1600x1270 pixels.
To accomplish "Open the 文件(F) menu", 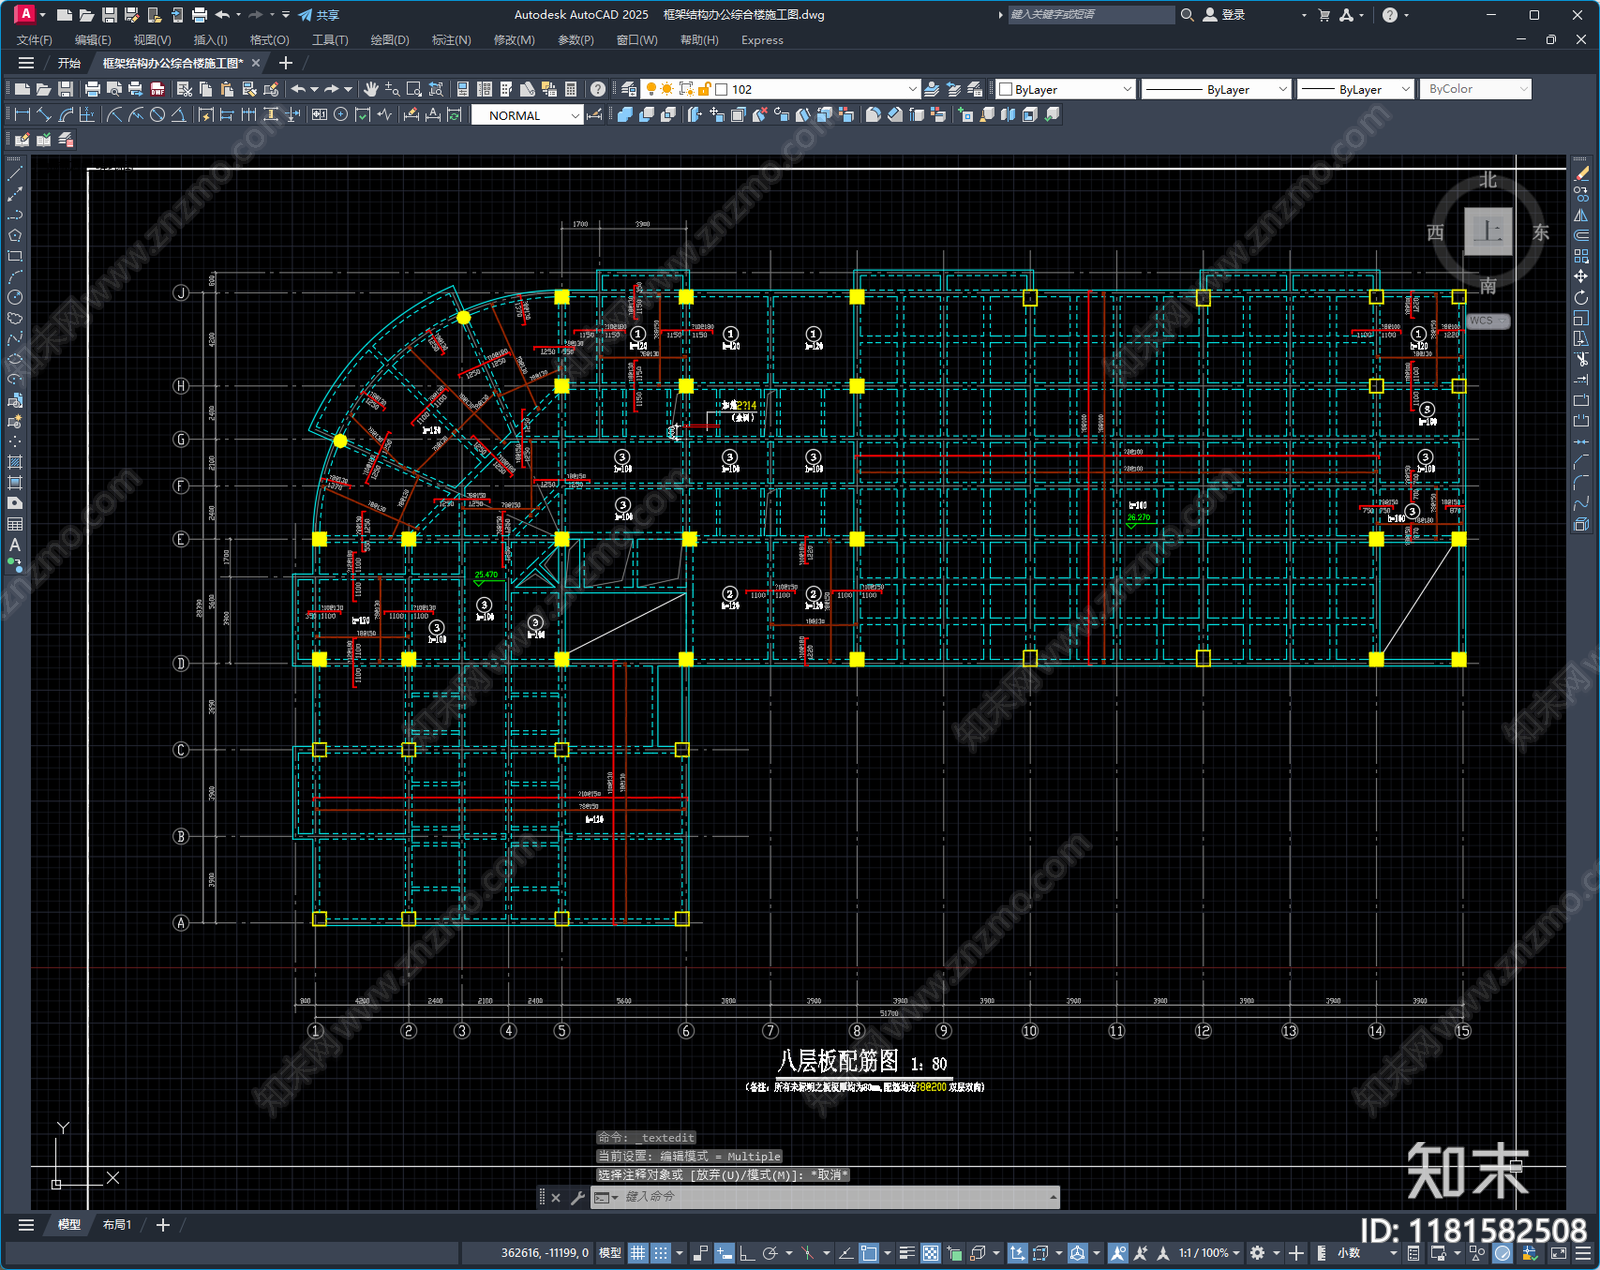I will [x=35, y=40].
